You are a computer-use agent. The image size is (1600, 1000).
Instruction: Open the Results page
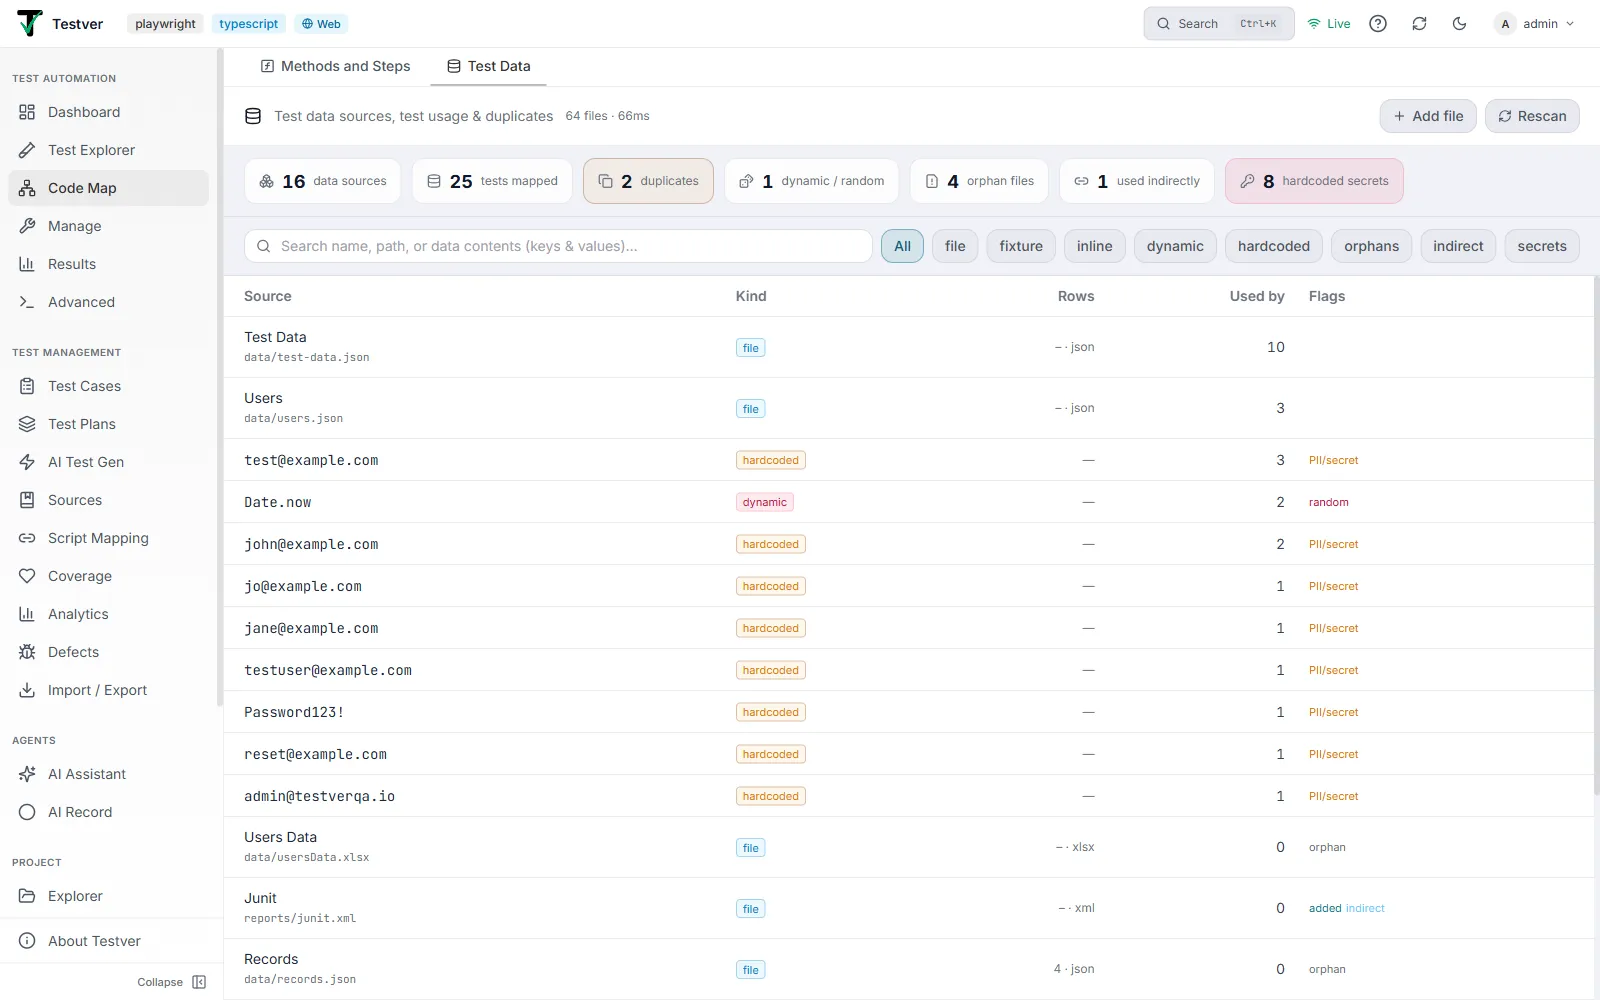click(x=108, y=264)
